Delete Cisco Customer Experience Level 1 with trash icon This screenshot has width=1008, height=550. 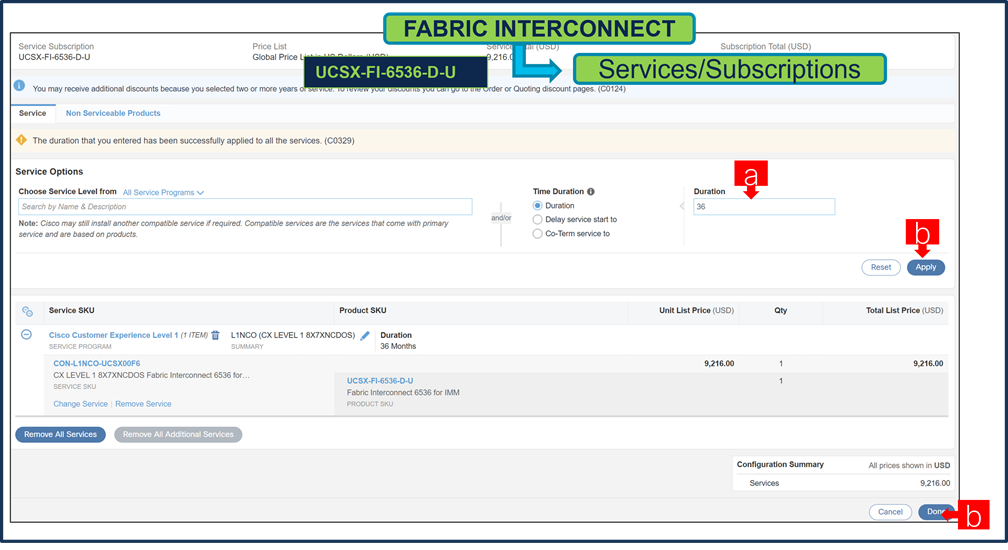[x=215, y=335]
